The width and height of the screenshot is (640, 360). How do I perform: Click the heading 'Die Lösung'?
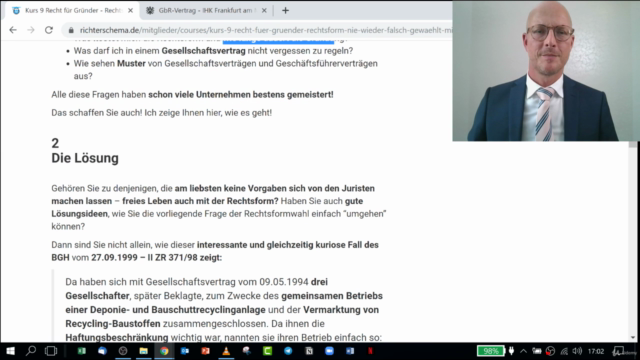tap(85, 158)
